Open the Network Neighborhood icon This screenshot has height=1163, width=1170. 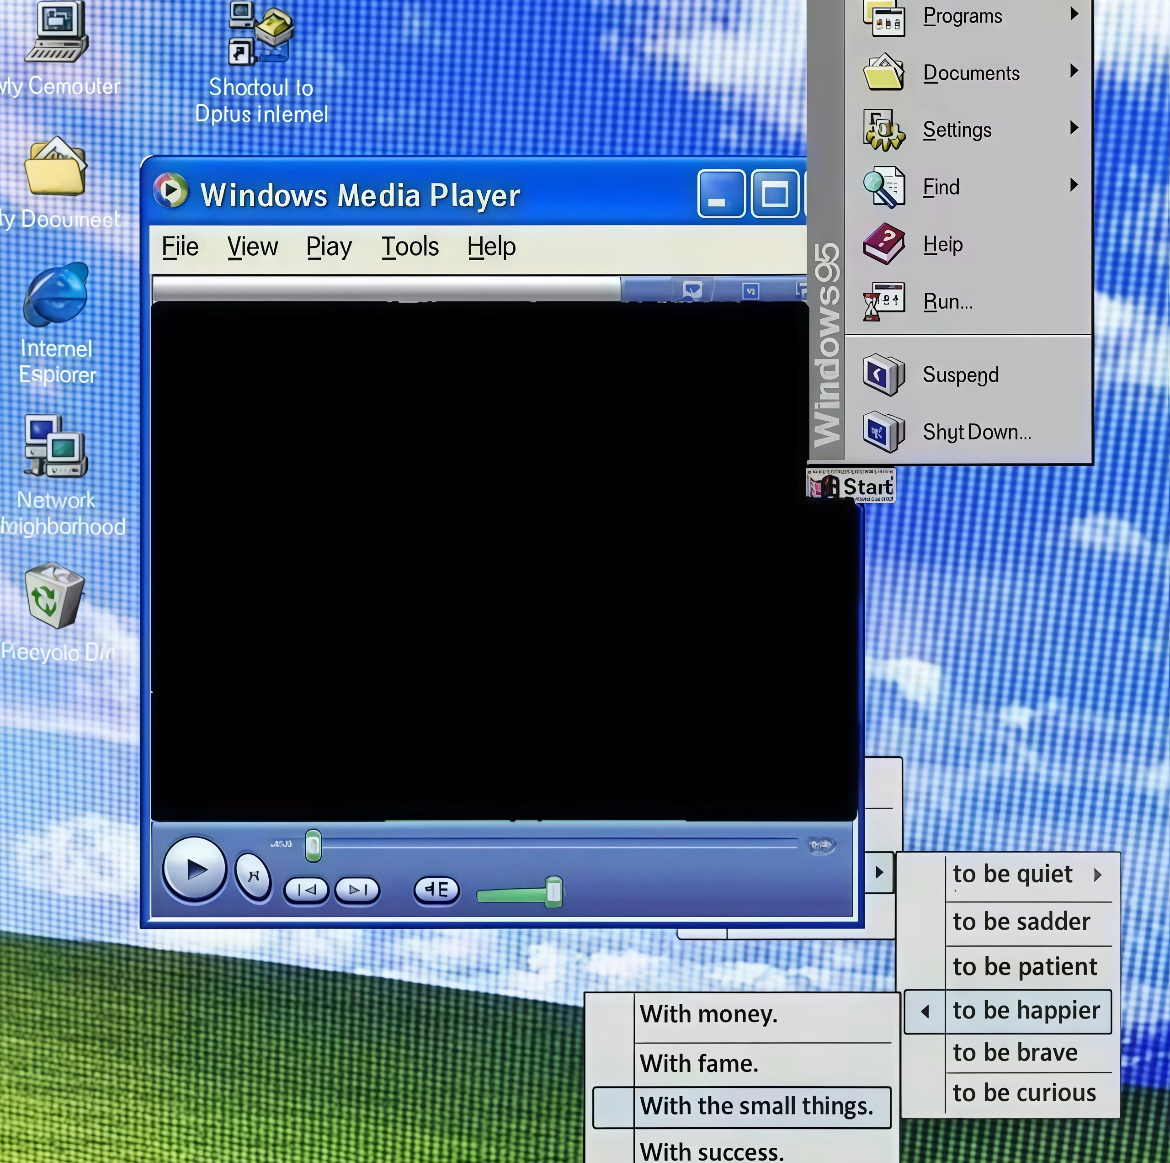pos(56,447)
